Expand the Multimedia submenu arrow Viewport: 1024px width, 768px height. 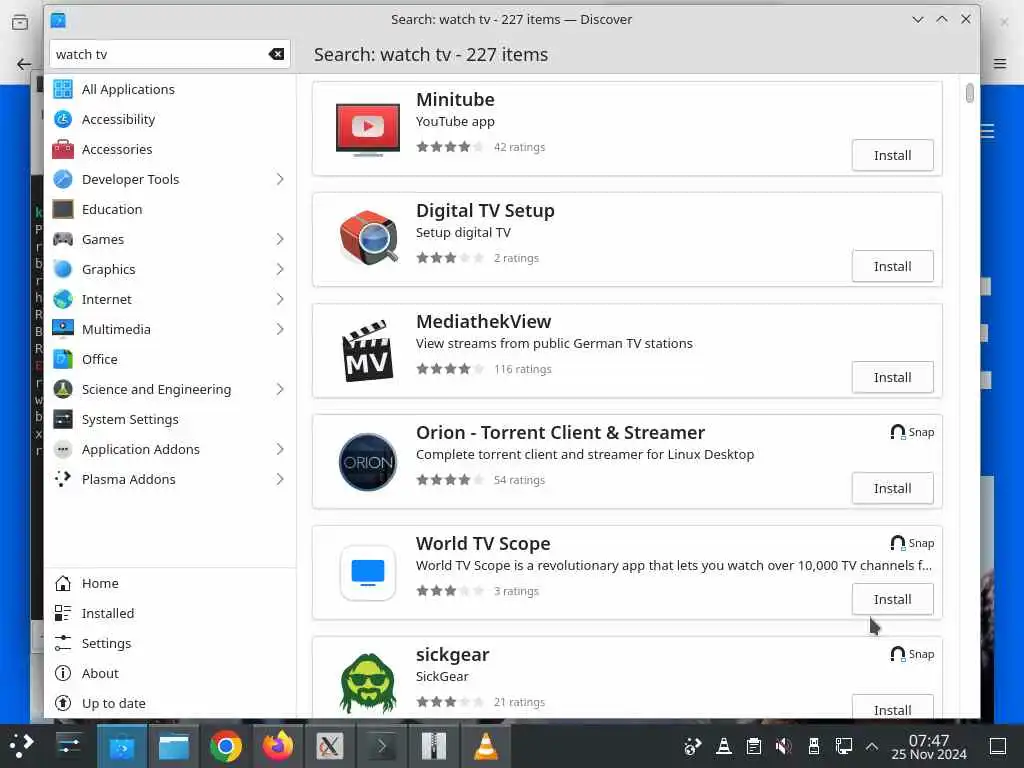coord(280,330)
